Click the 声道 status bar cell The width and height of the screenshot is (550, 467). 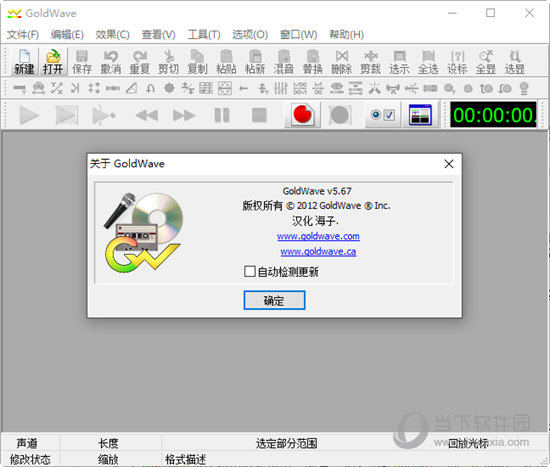click(x=27, y=443)
